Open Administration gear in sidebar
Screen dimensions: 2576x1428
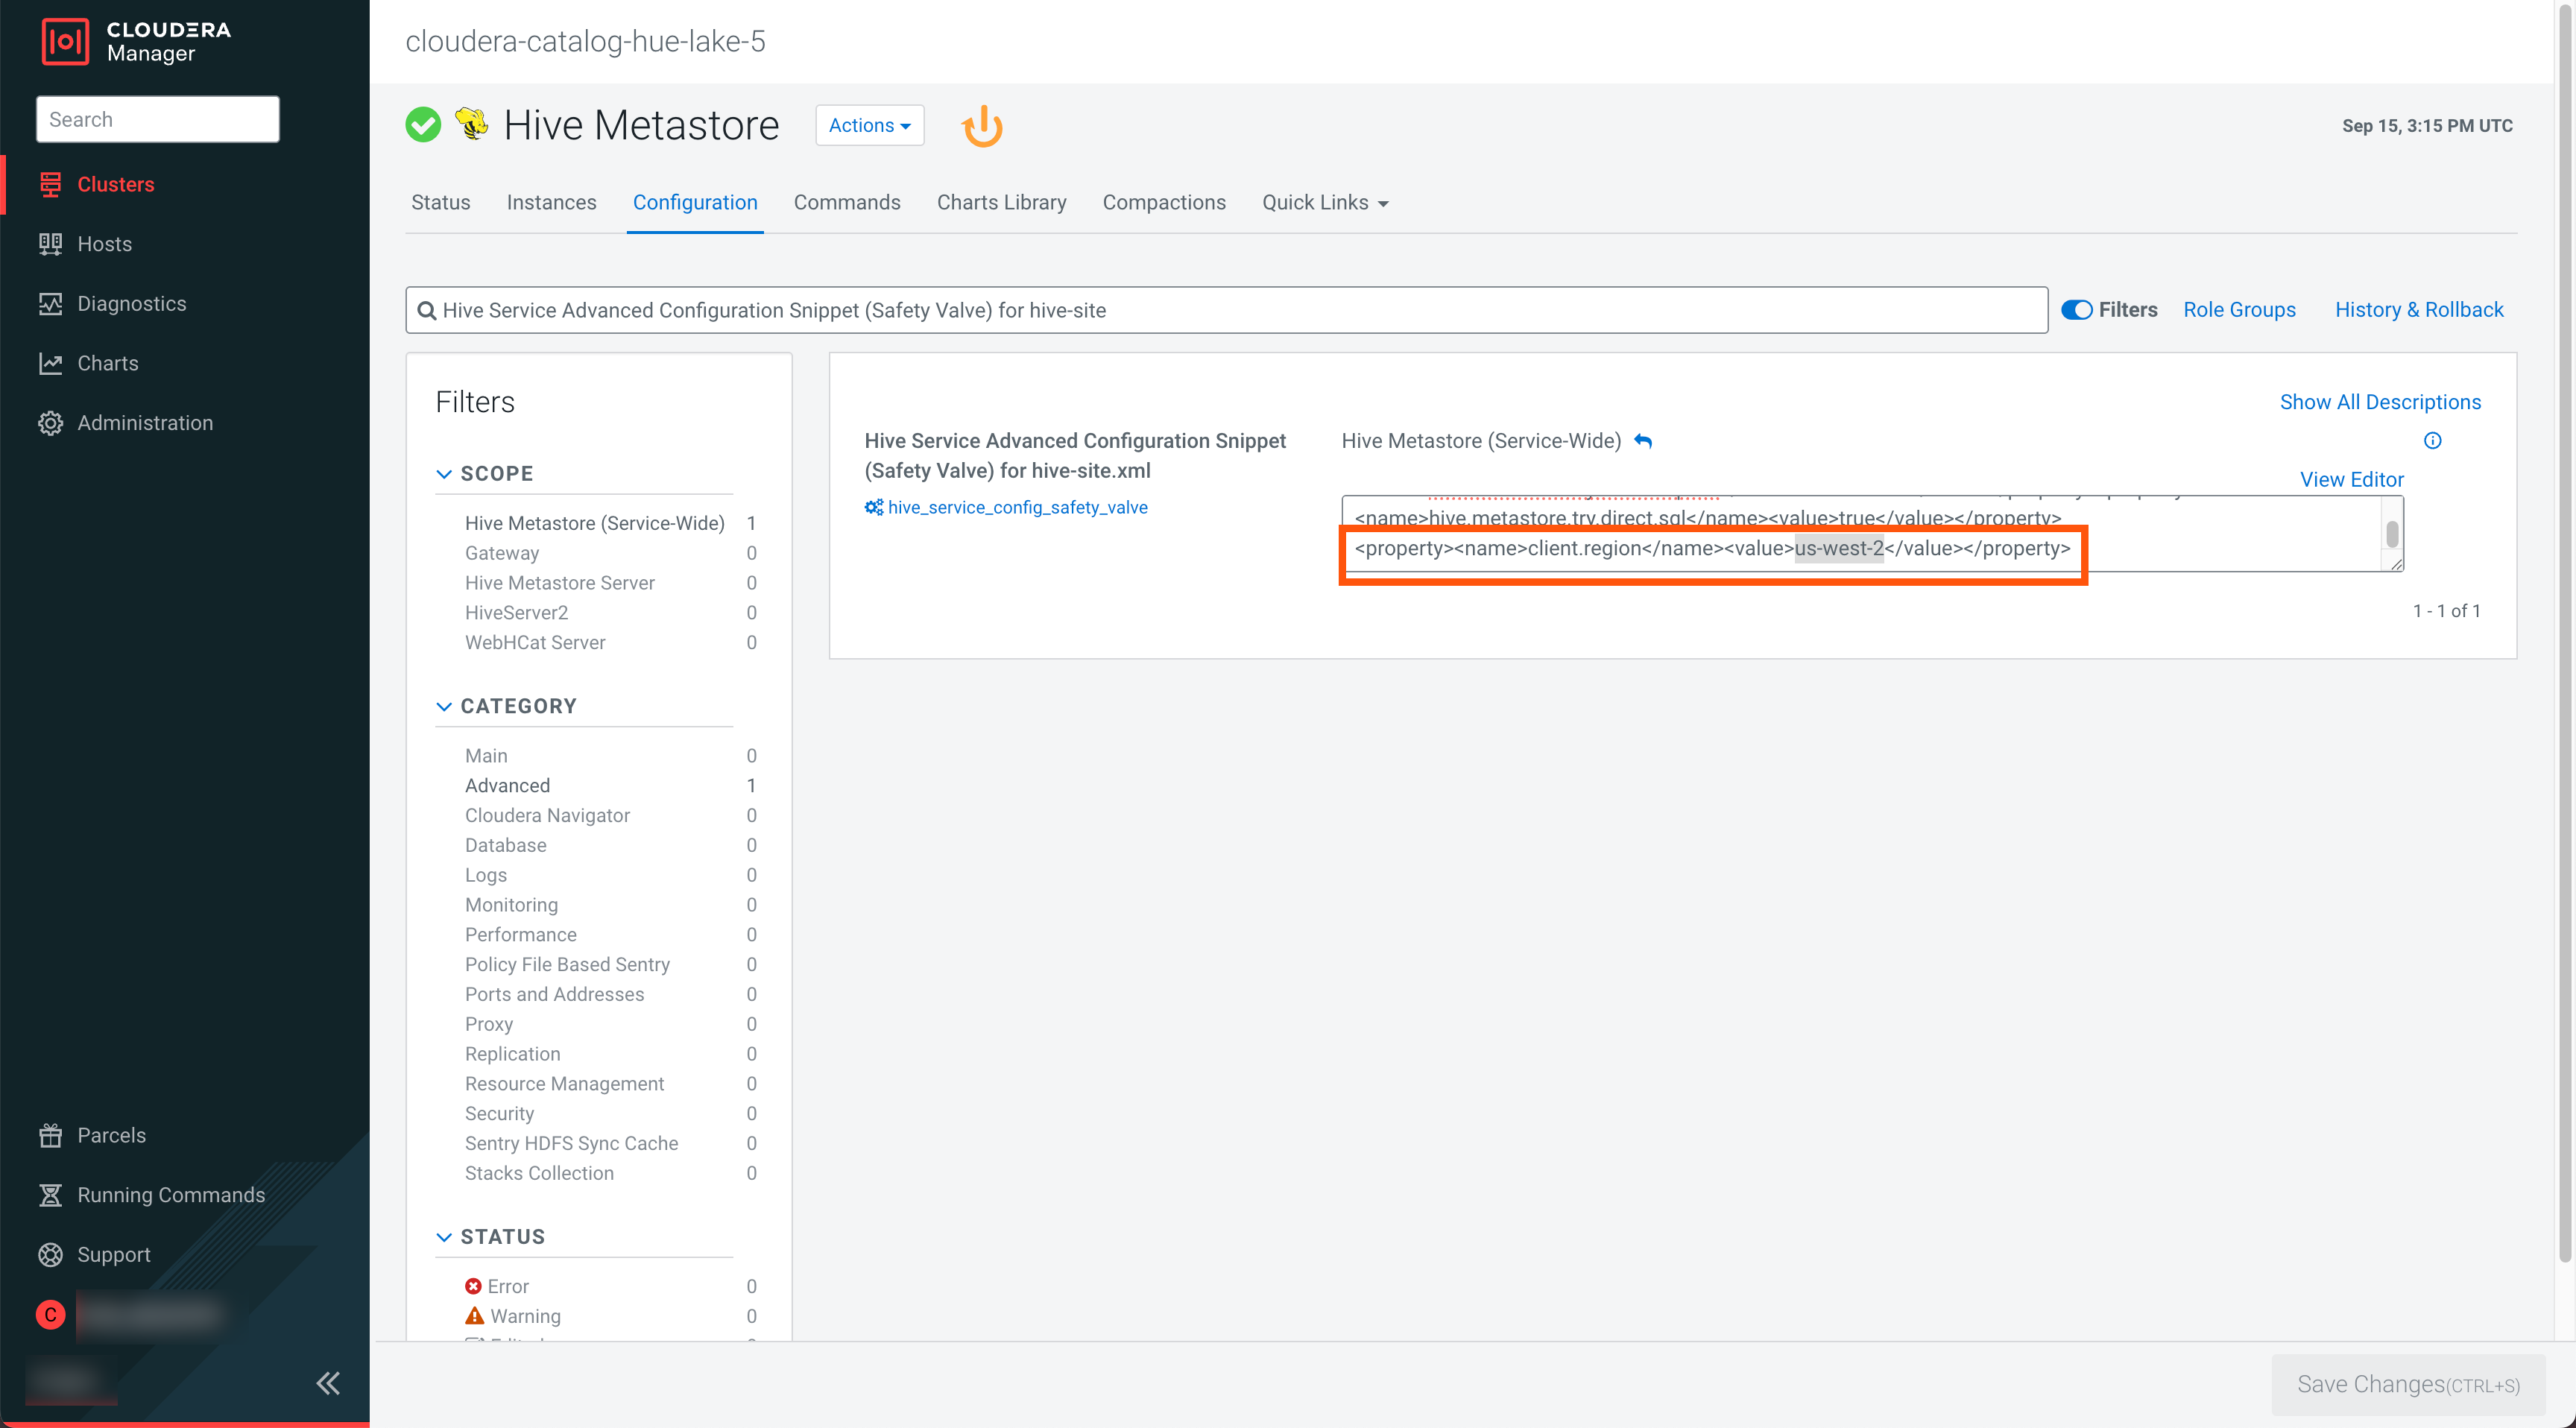click(x=51, y=423)
